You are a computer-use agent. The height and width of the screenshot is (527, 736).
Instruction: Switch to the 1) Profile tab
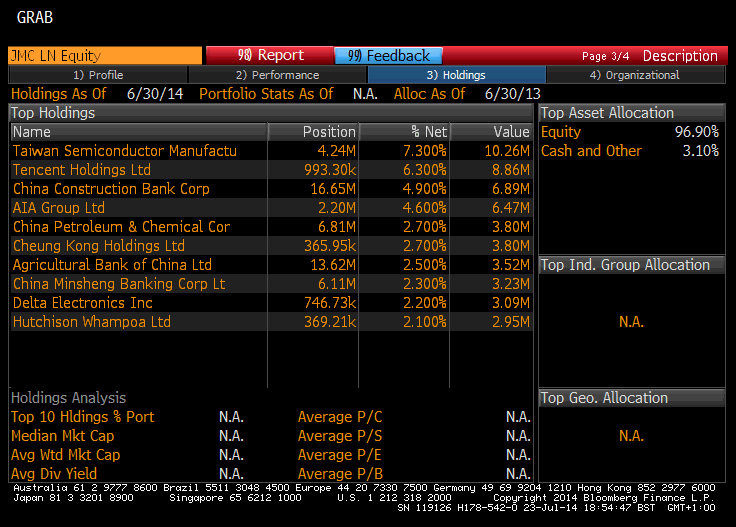point(98,75)
